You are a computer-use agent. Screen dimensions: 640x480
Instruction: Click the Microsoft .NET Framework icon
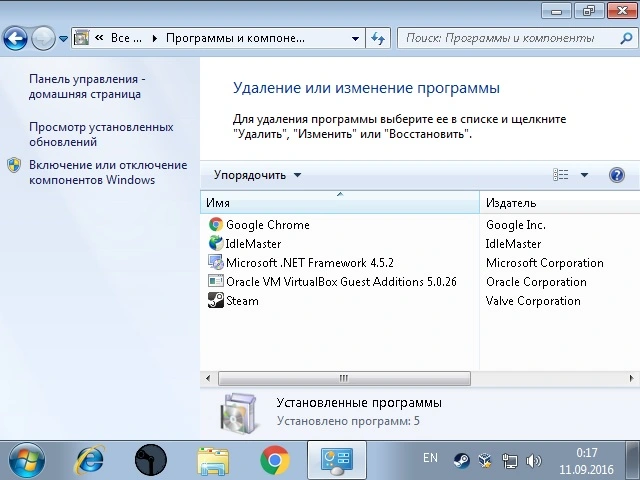click(x=216, y=262)
